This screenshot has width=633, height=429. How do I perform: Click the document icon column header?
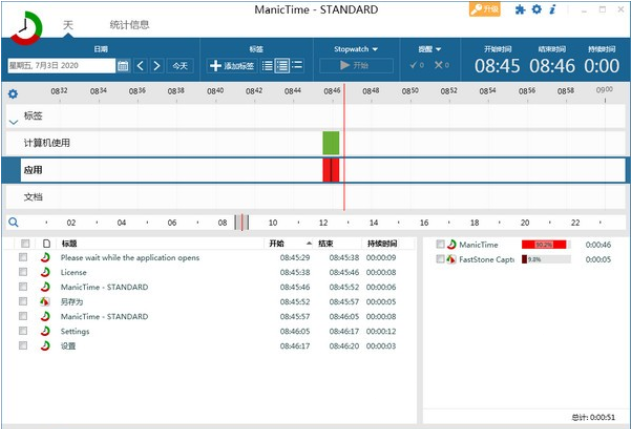[x=46, y=243]
